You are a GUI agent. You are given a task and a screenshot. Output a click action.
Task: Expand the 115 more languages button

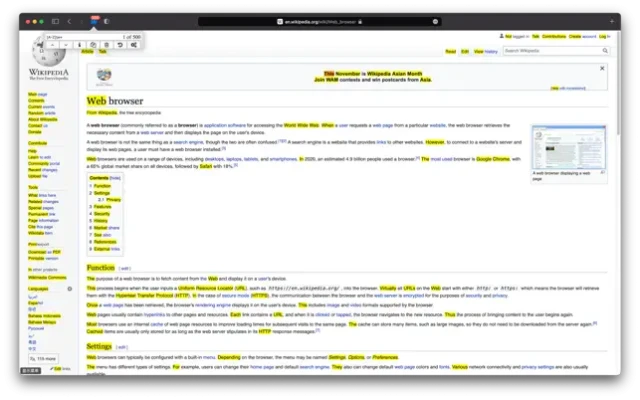click(x=44, y=359)
